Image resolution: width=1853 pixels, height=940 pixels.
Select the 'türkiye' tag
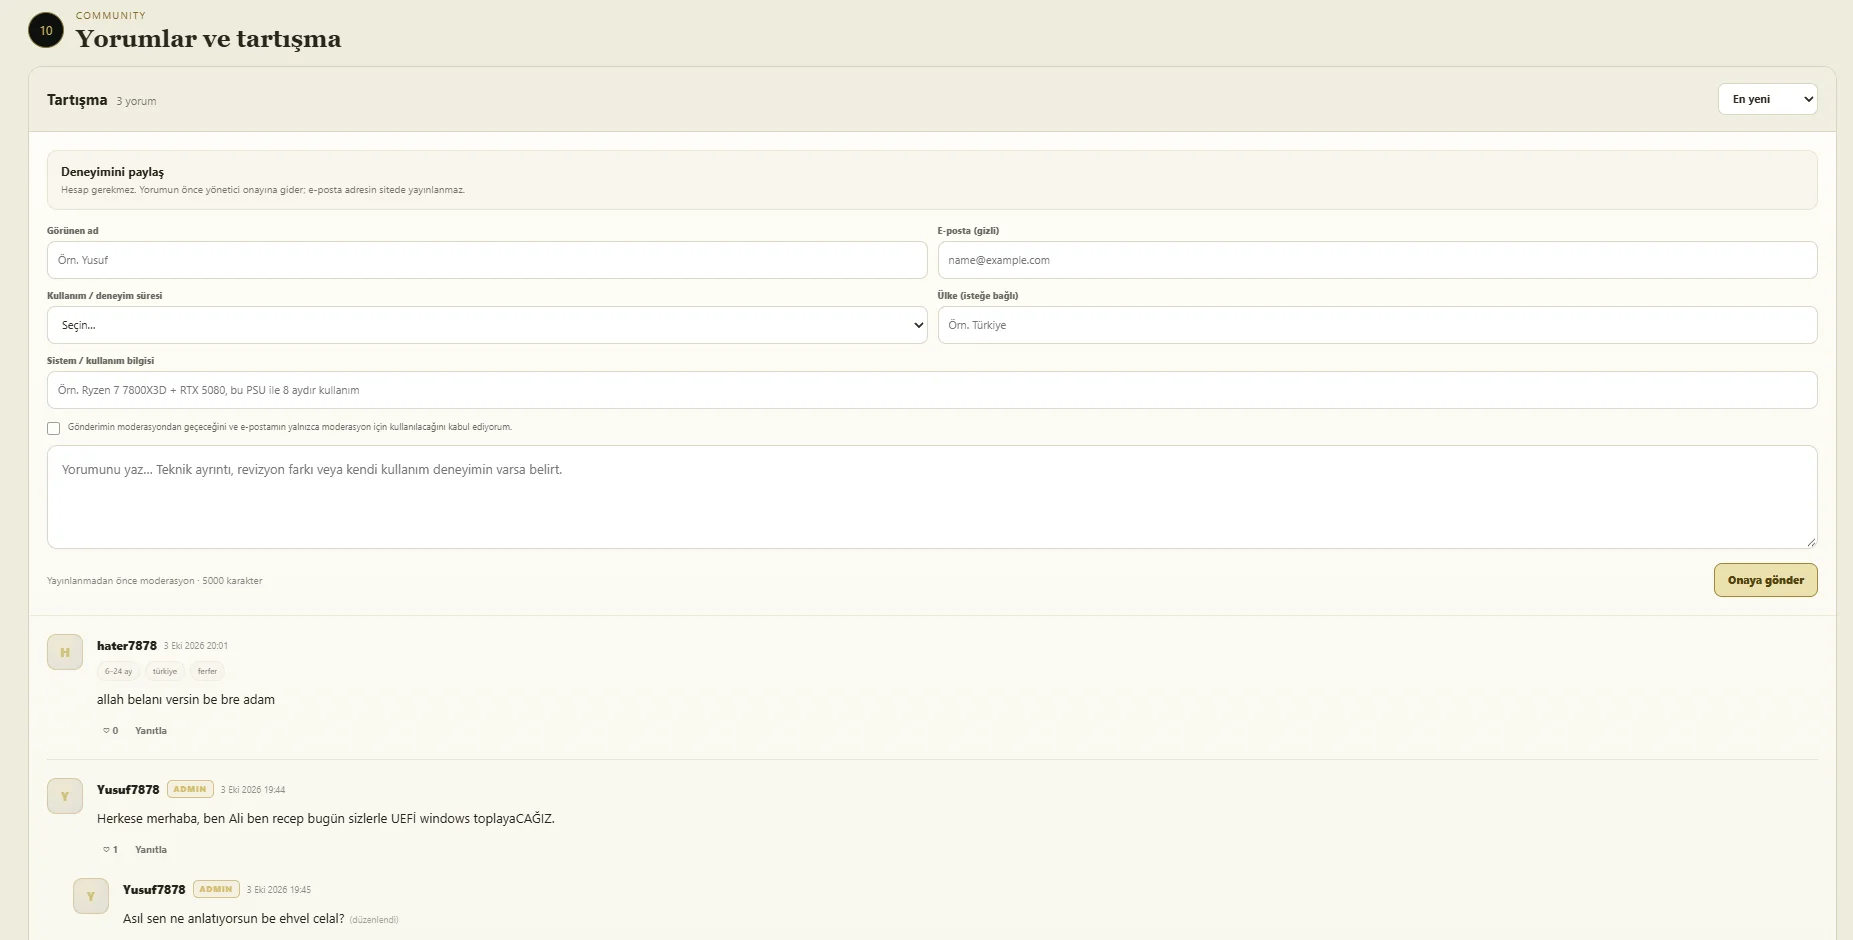pyautogui.click(x=165, y=672)
